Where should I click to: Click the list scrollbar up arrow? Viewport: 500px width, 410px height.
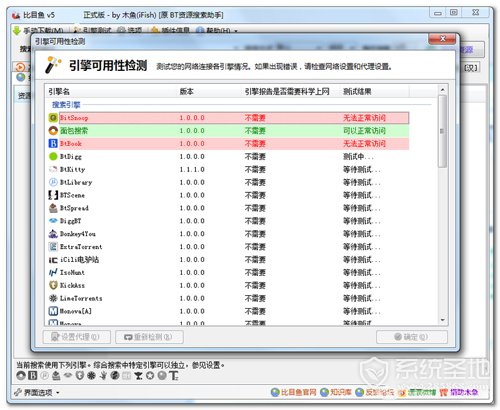pyautogui.click(x=442, y=90)
